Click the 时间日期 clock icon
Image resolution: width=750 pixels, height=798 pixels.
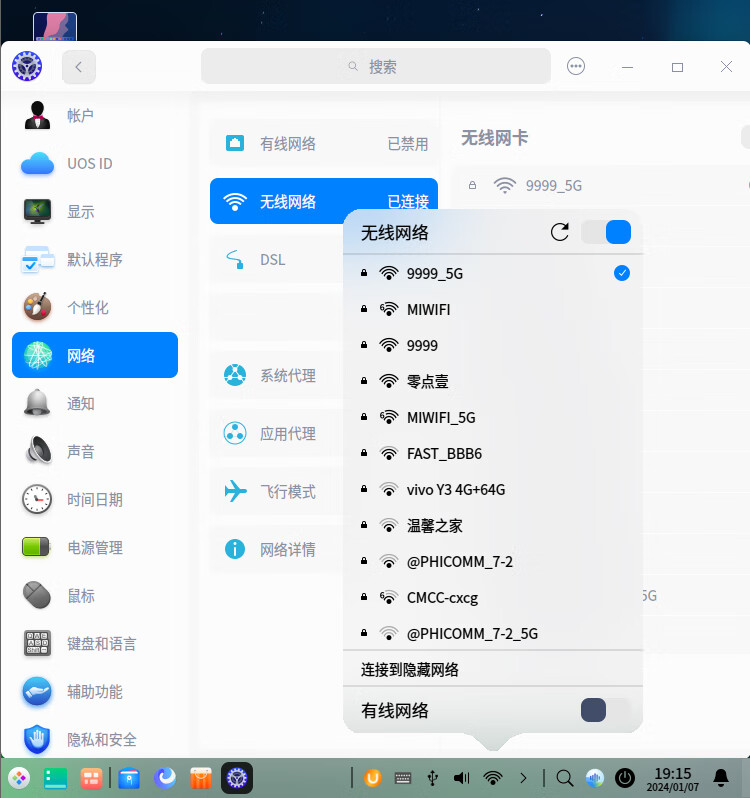click(x=37, y=499)
